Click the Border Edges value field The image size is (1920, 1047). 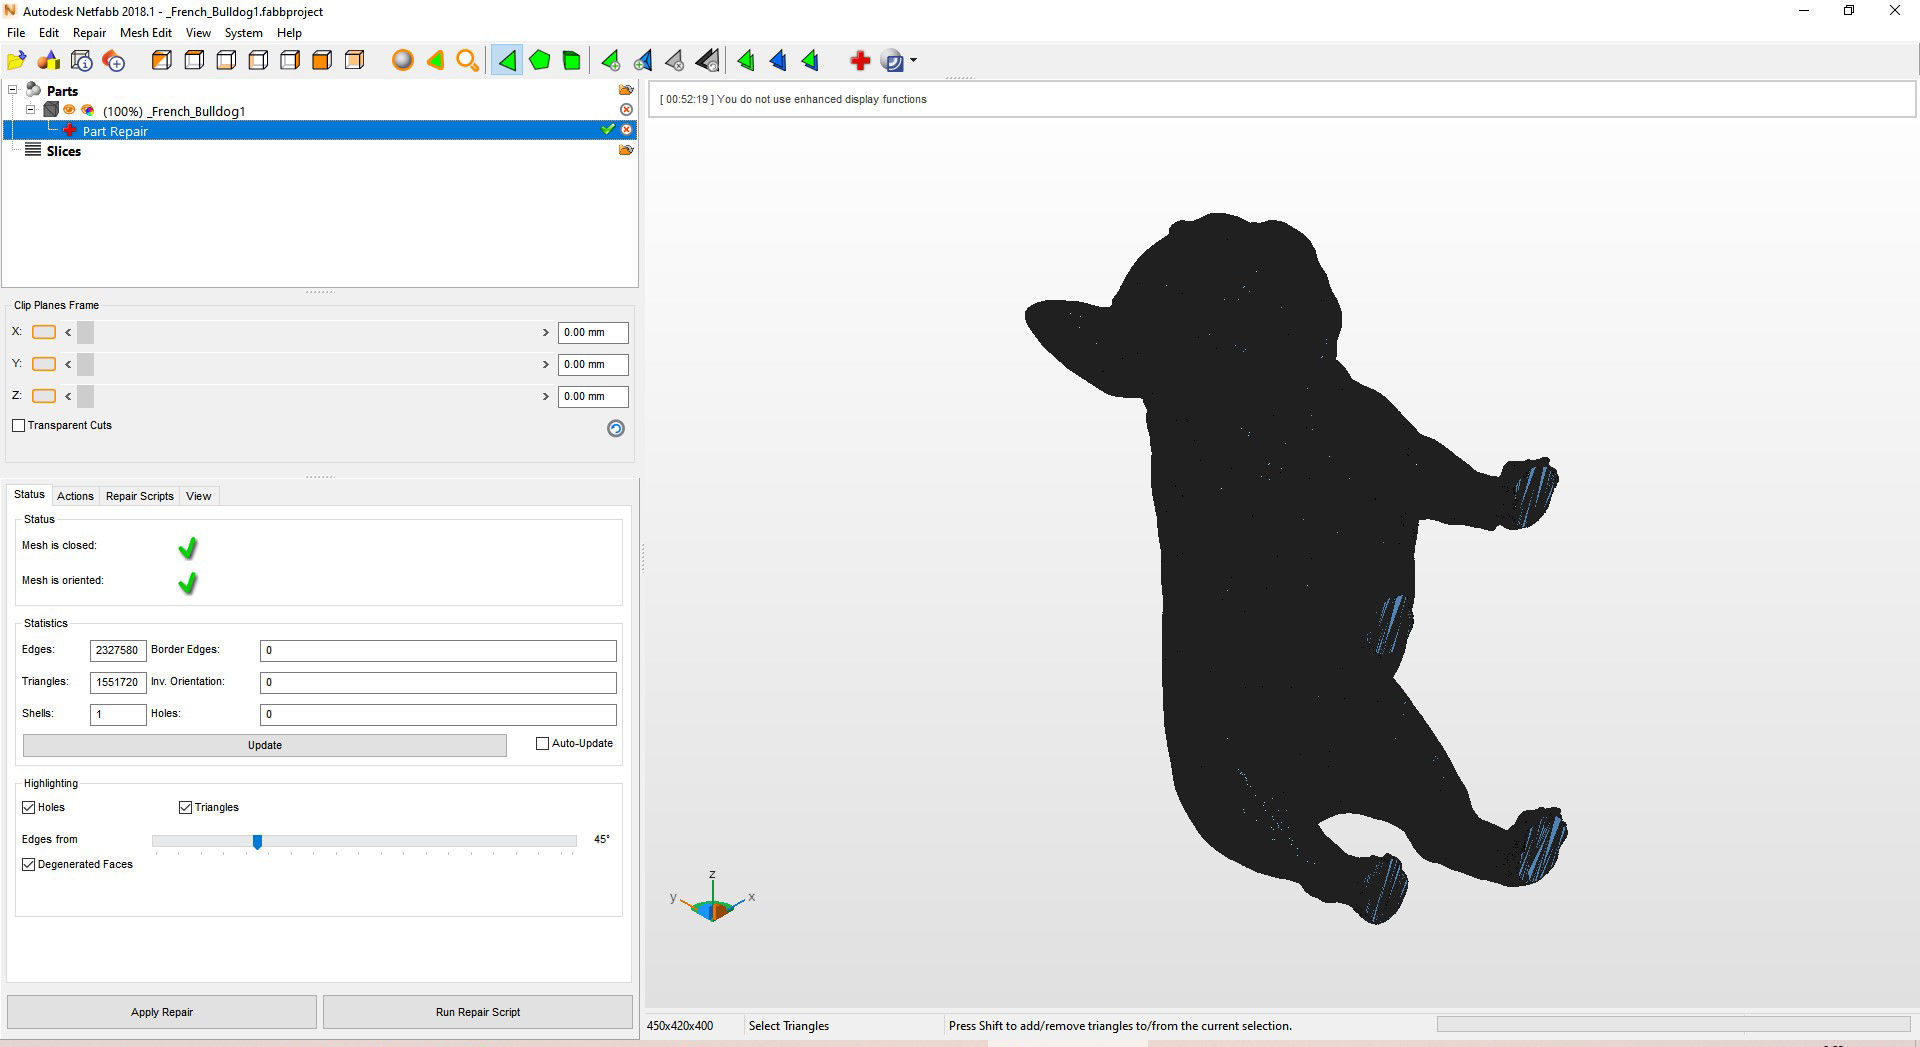pos(438,650)
